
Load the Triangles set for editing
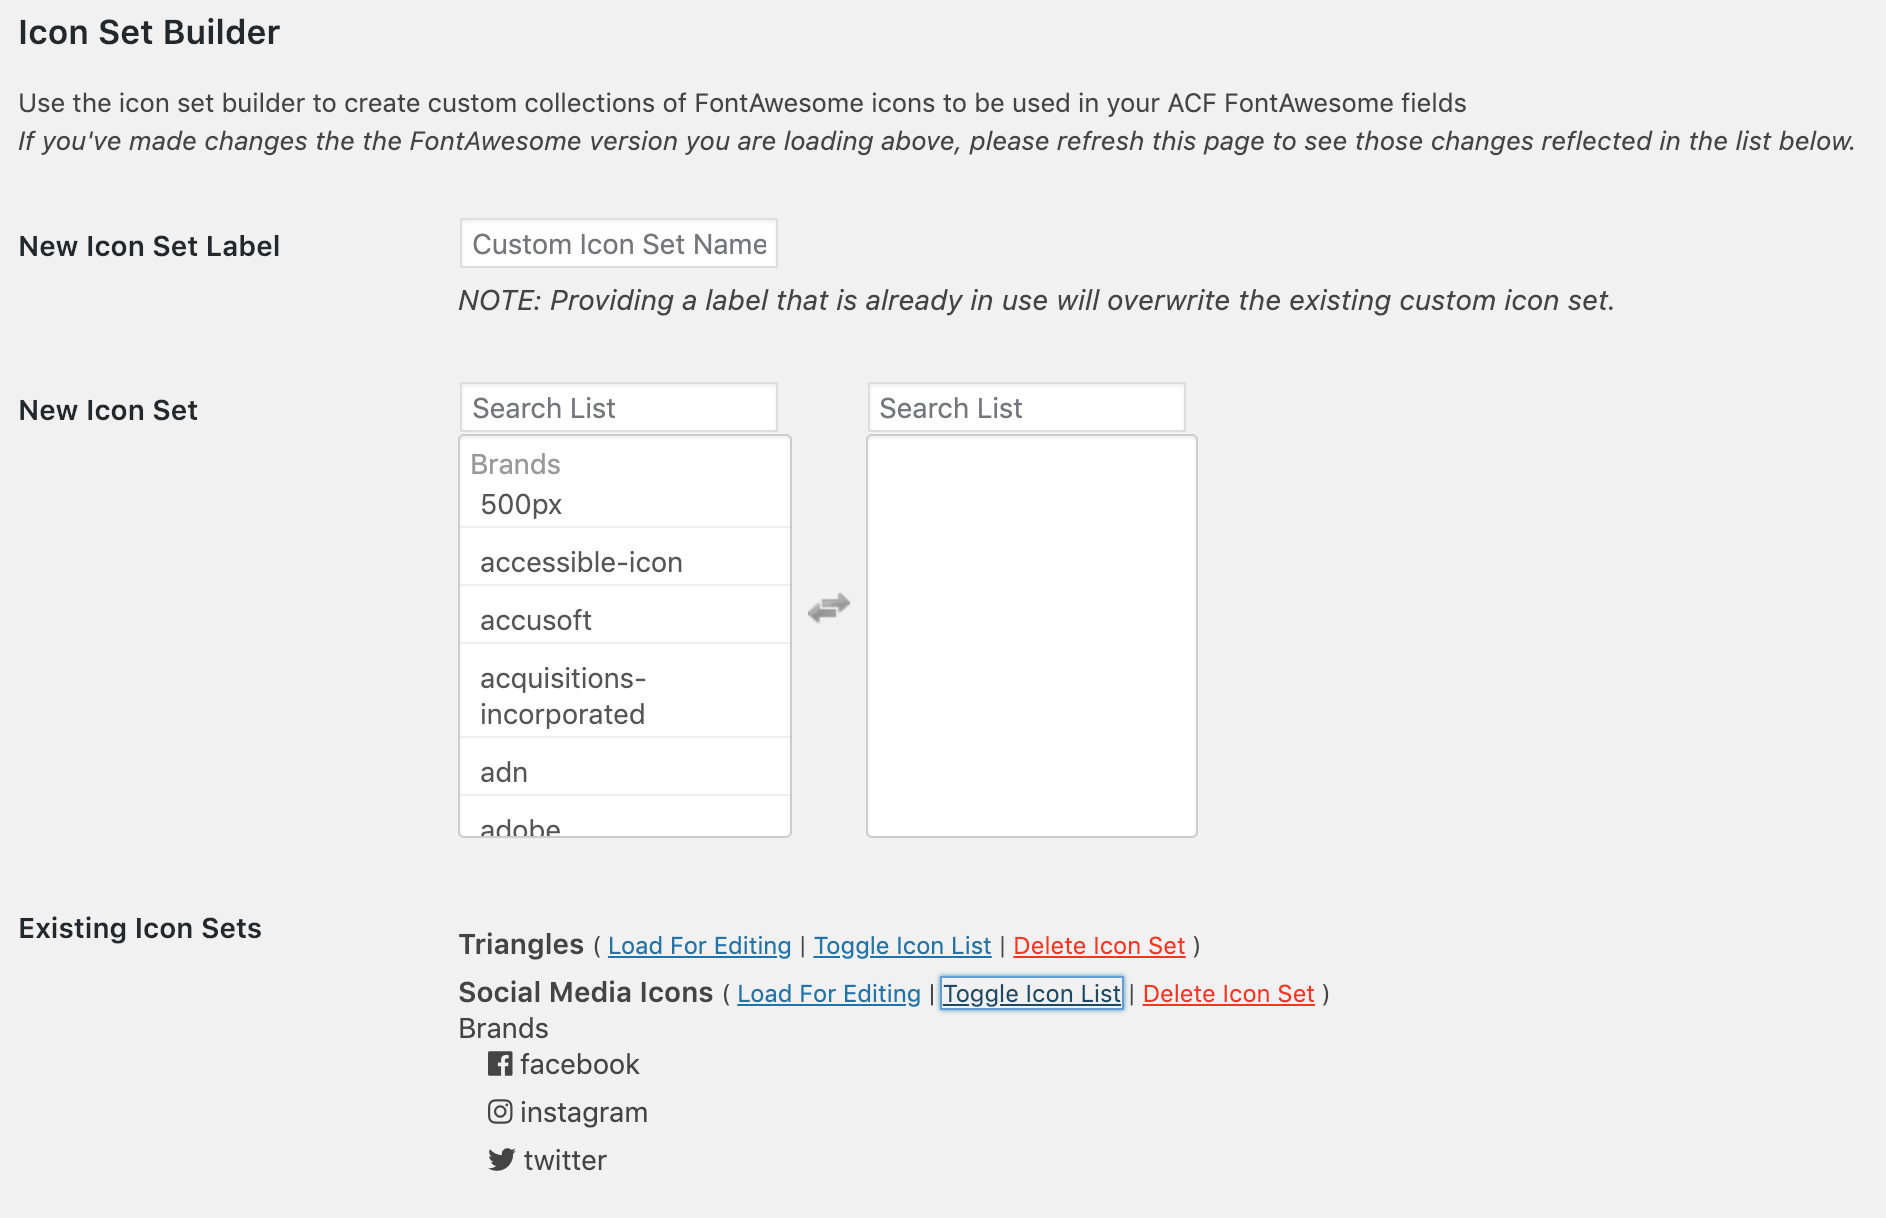tap(698, 945)
